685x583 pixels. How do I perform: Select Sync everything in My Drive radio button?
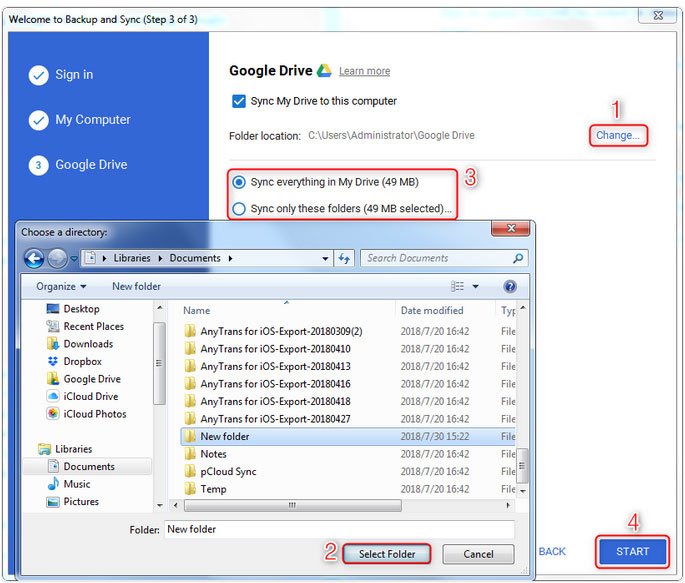click(x=239, y=182)
